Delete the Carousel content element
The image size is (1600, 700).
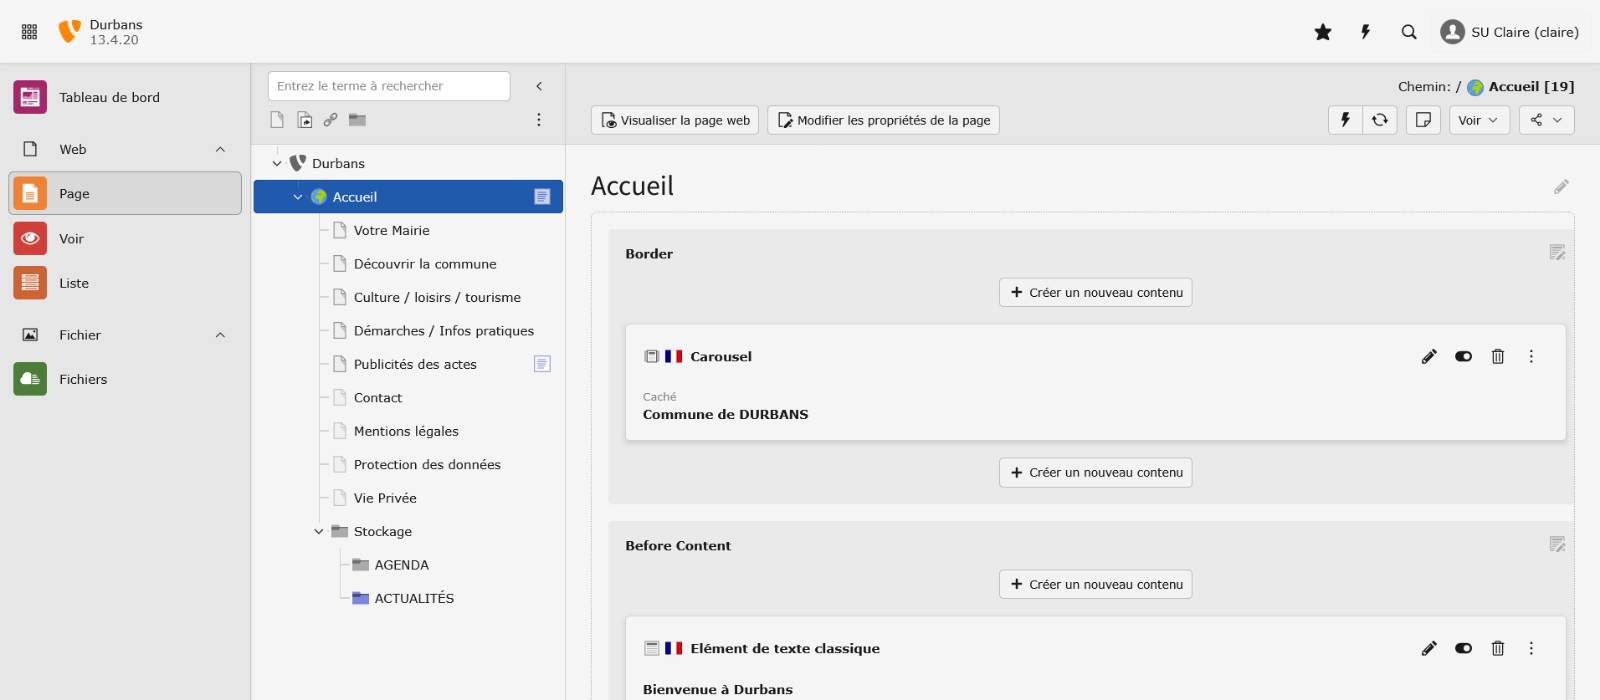1497,356
